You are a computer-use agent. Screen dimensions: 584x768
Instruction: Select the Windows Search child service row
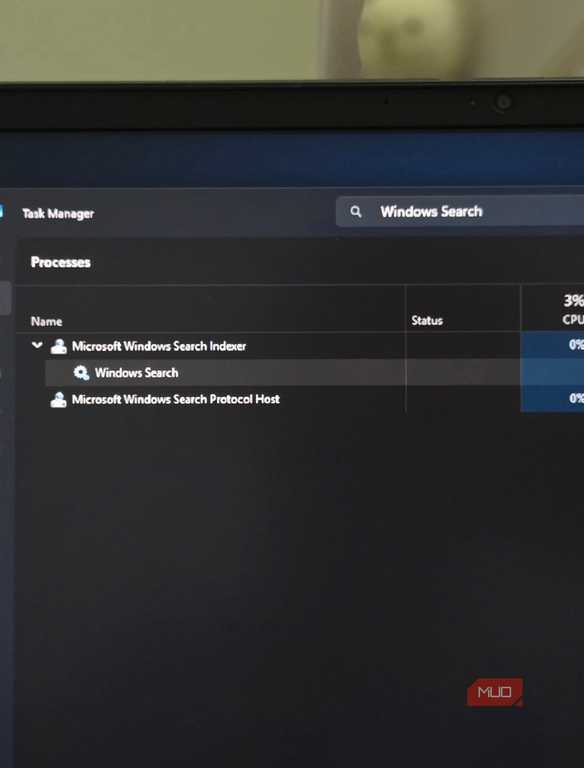point(315,373)
